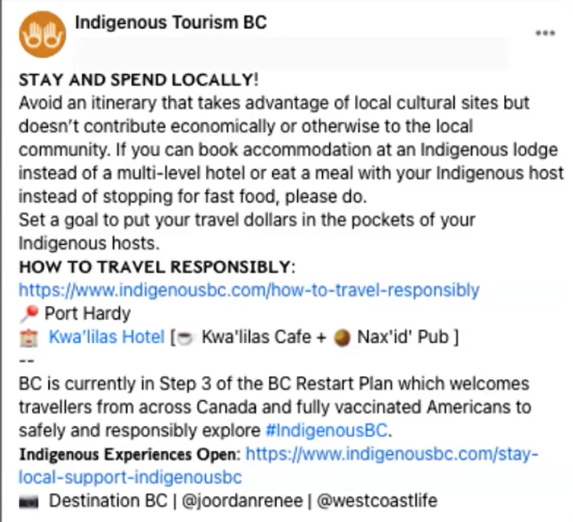Click the Destination BC credit text

108,500
